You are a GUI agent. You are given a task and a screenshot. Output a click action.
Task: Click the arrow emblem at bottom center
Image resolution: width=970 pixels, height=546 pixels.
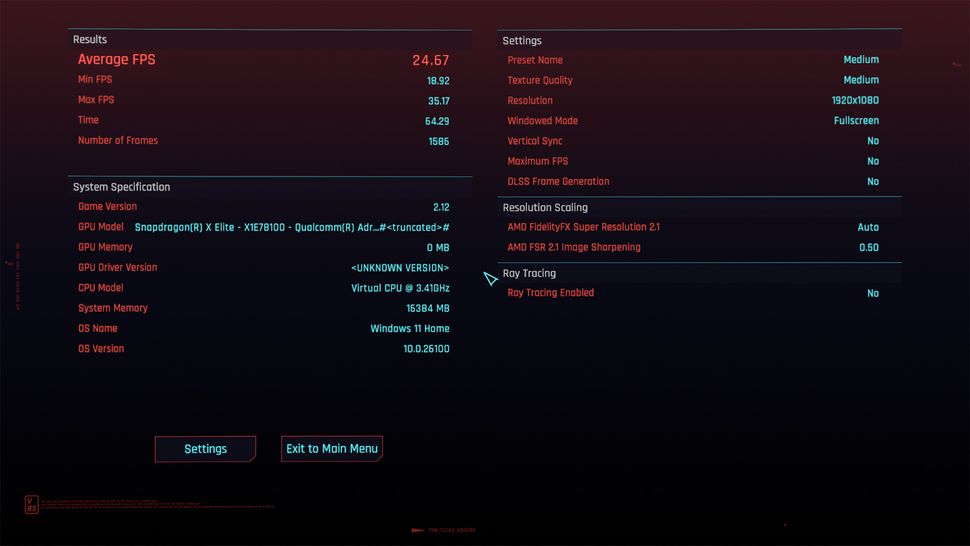(418, 530)
